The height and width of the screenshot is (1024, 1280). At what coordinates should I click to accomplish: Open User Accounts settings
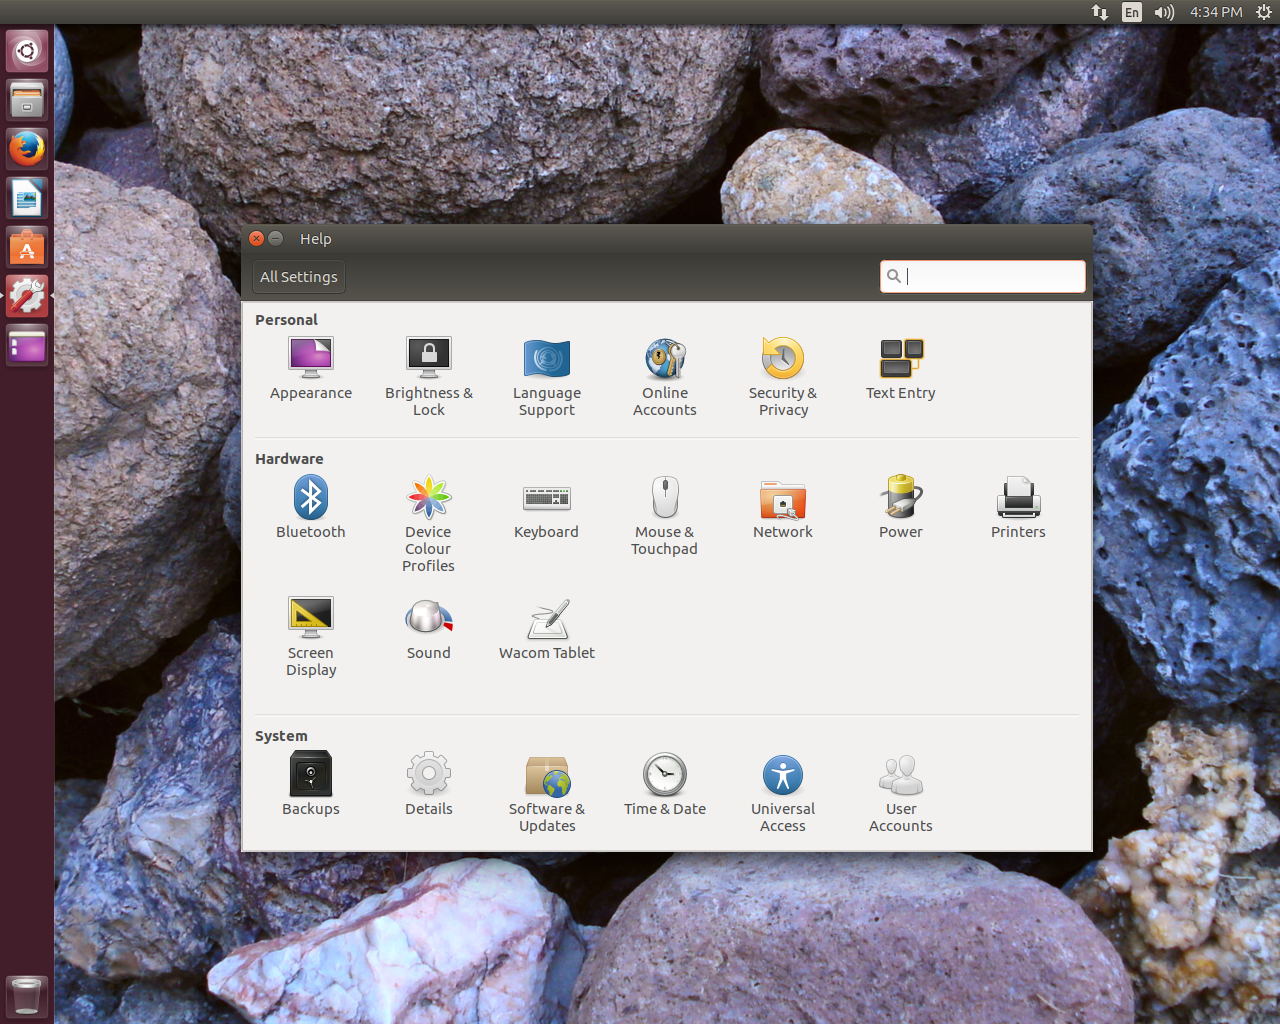coord(901,793)
